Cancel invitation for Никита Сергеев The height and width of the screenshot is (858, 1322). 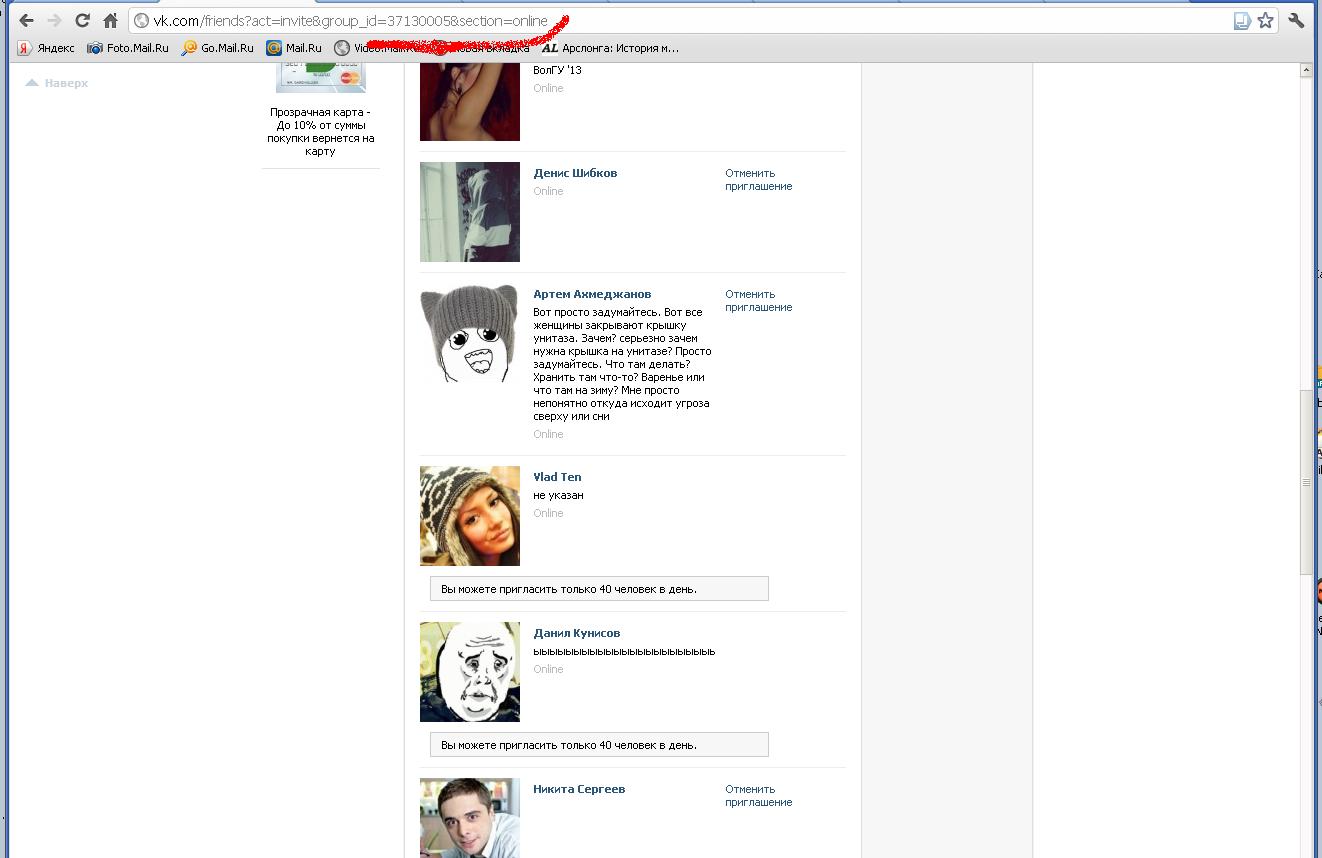pos(758,796)
